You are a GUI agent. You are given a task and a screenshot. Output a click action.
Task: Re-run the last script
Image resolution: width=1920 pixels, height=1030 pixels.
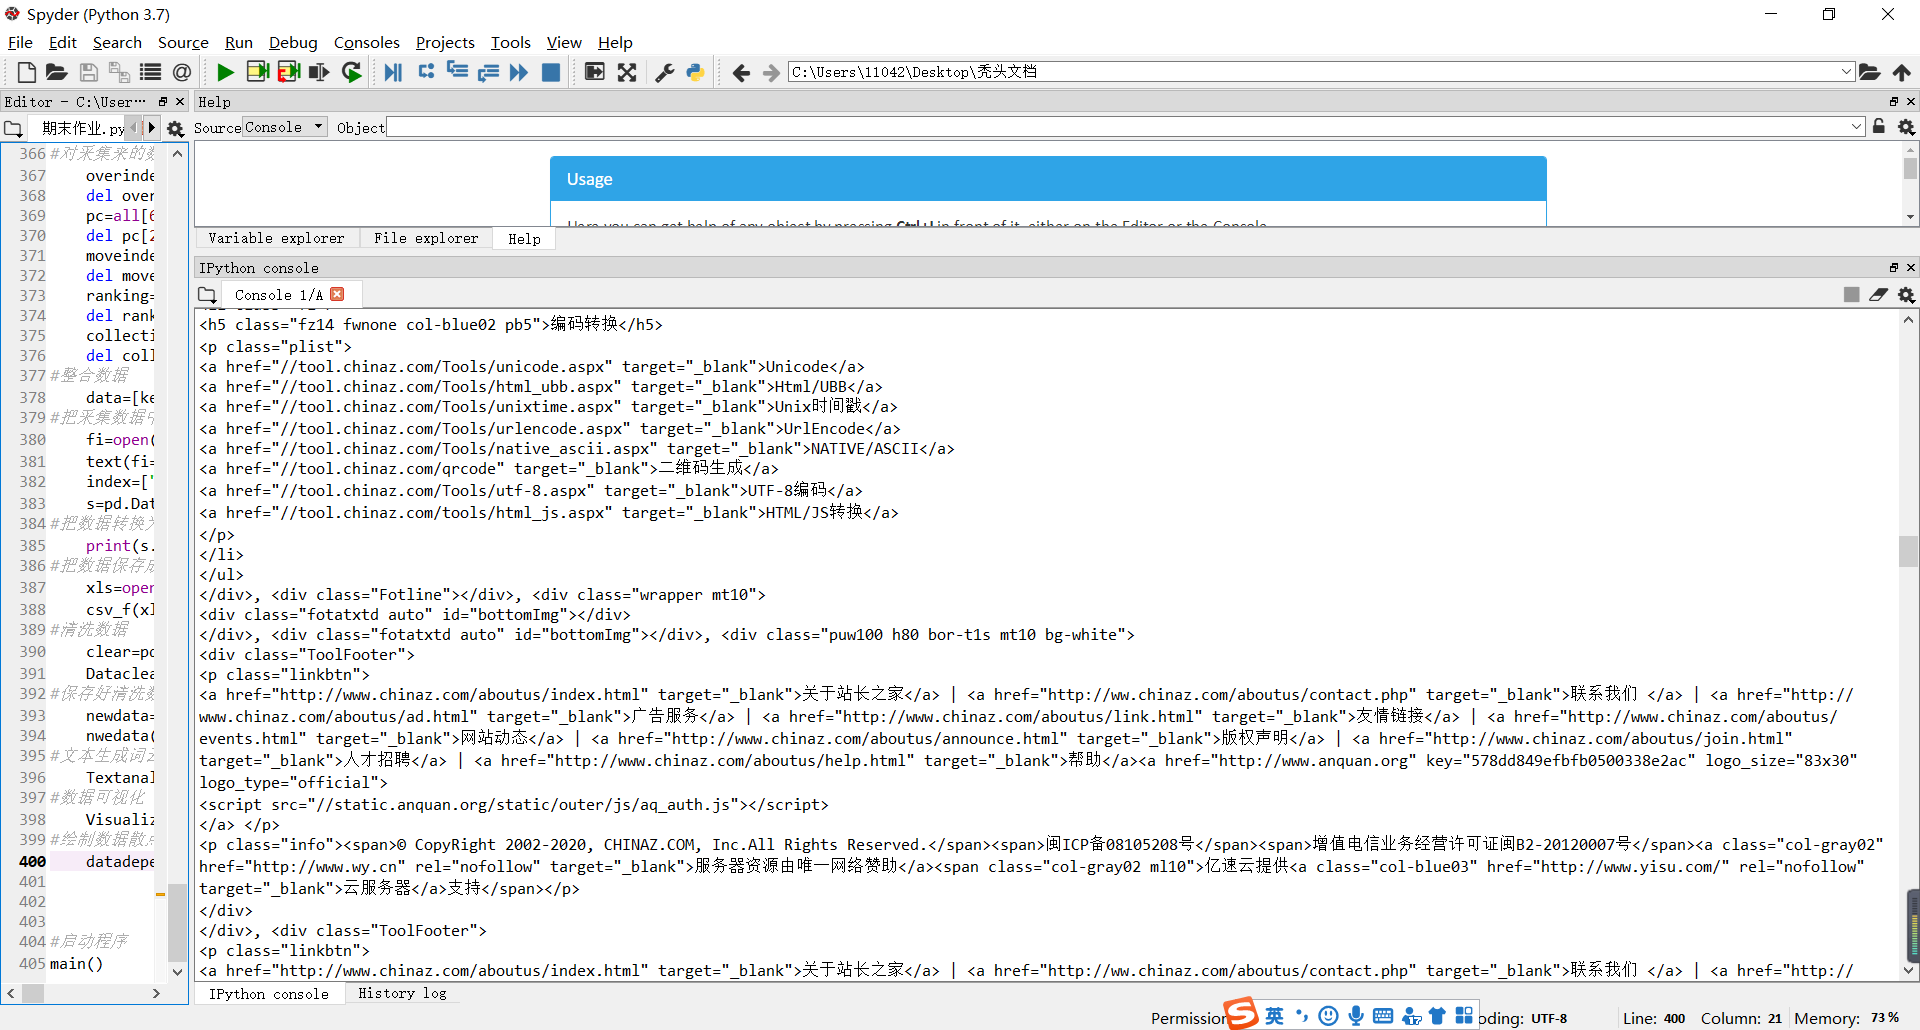[352, 72]
